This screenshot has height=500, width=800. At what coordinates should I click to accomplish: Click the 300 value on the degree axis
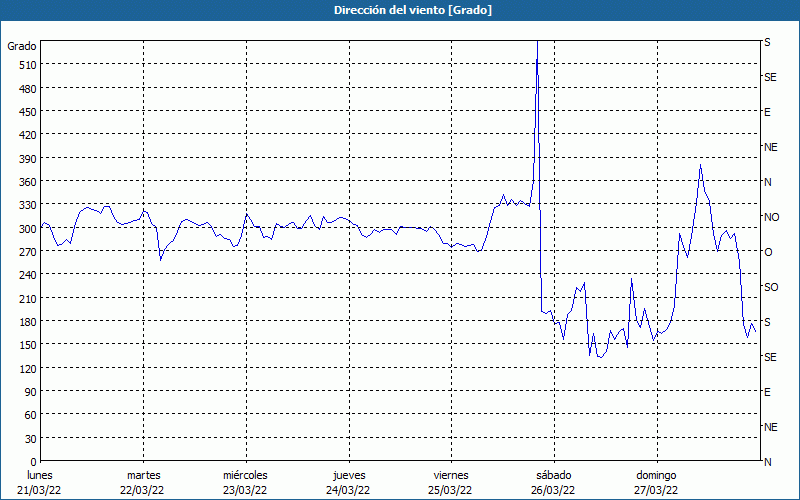27,229
